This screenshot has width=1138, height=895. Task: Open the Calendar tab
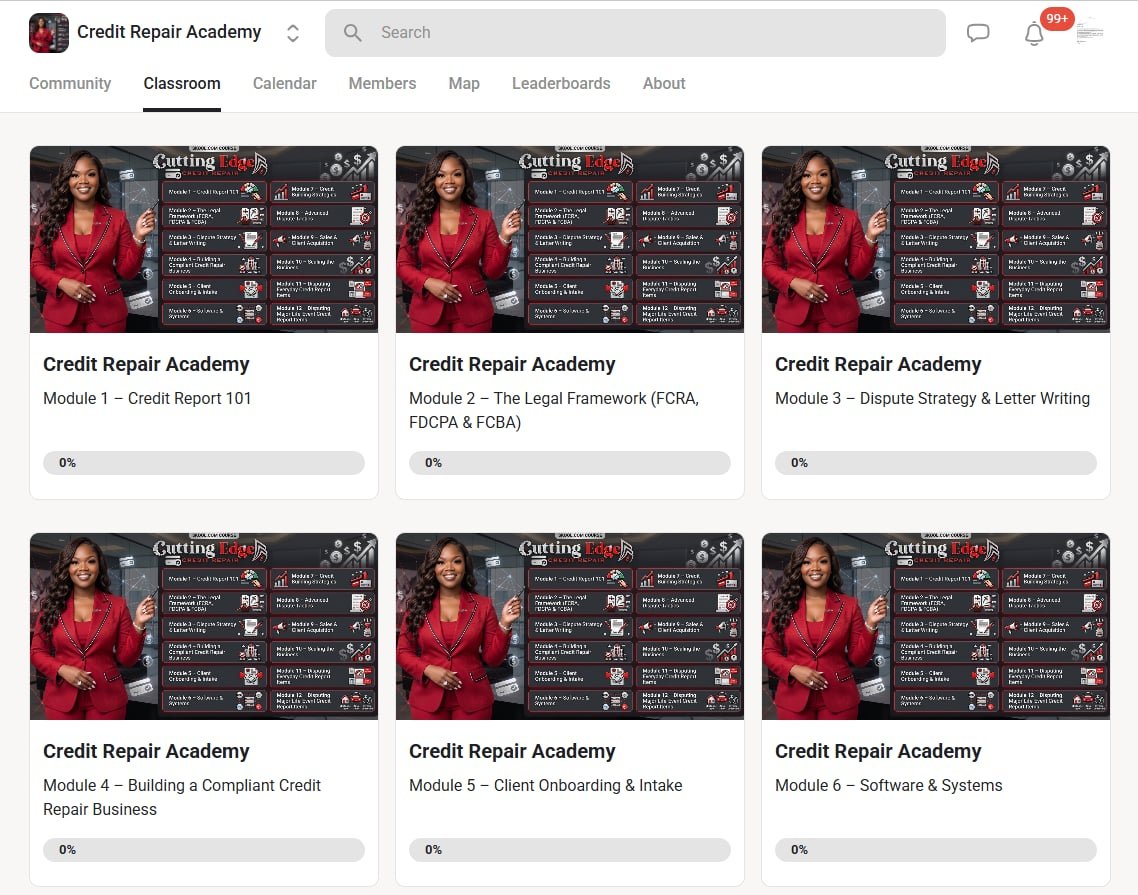[x=284, y=83]
